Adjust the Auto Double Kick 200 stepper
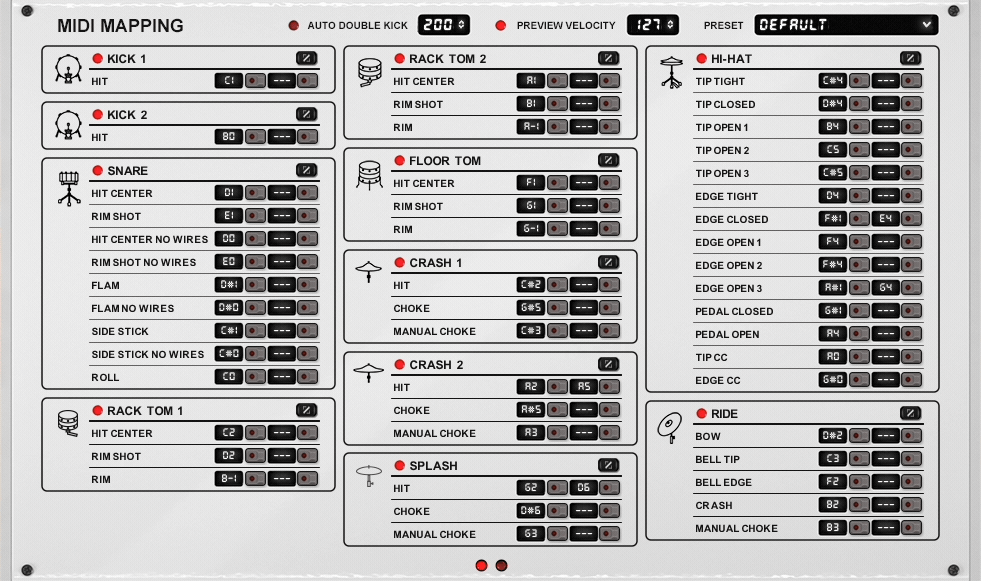 (443, 25)
